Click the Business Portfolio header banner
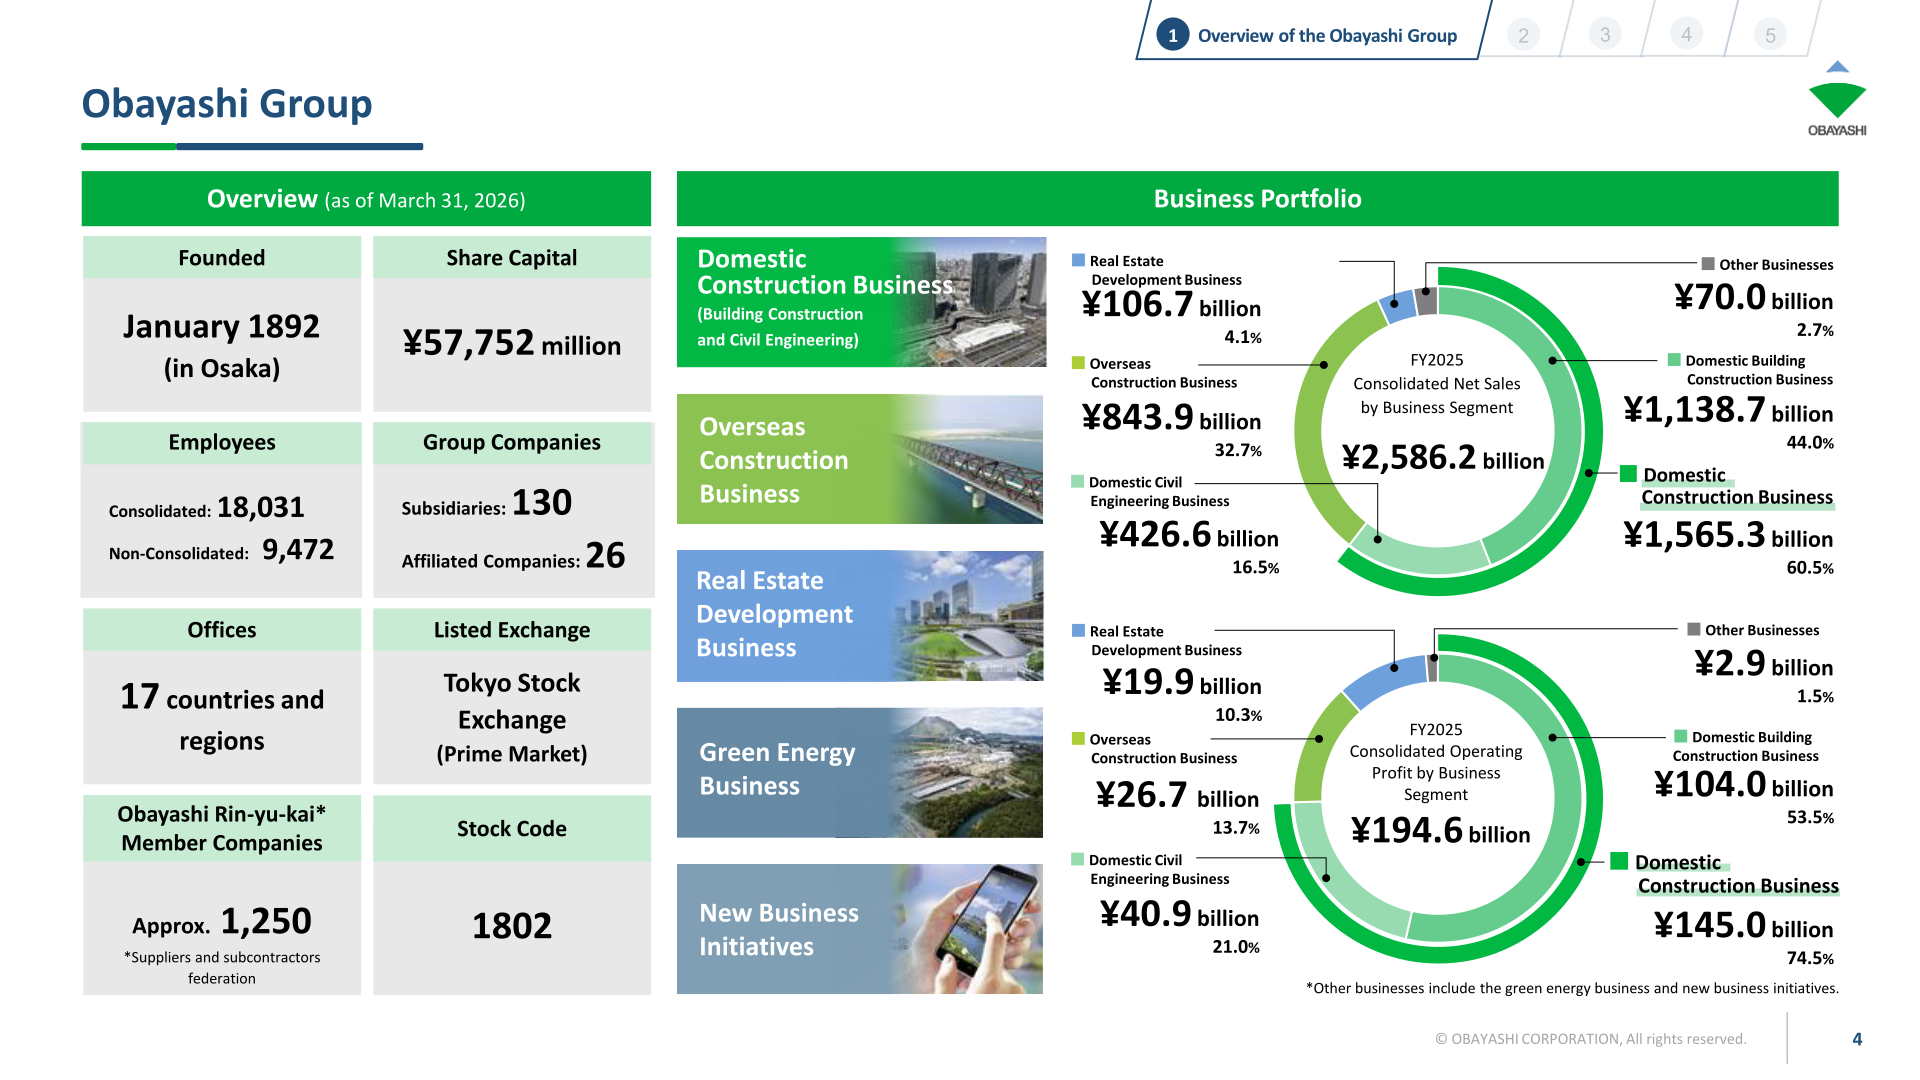The image size is (1920, 1080). (x=1257, y=198)
